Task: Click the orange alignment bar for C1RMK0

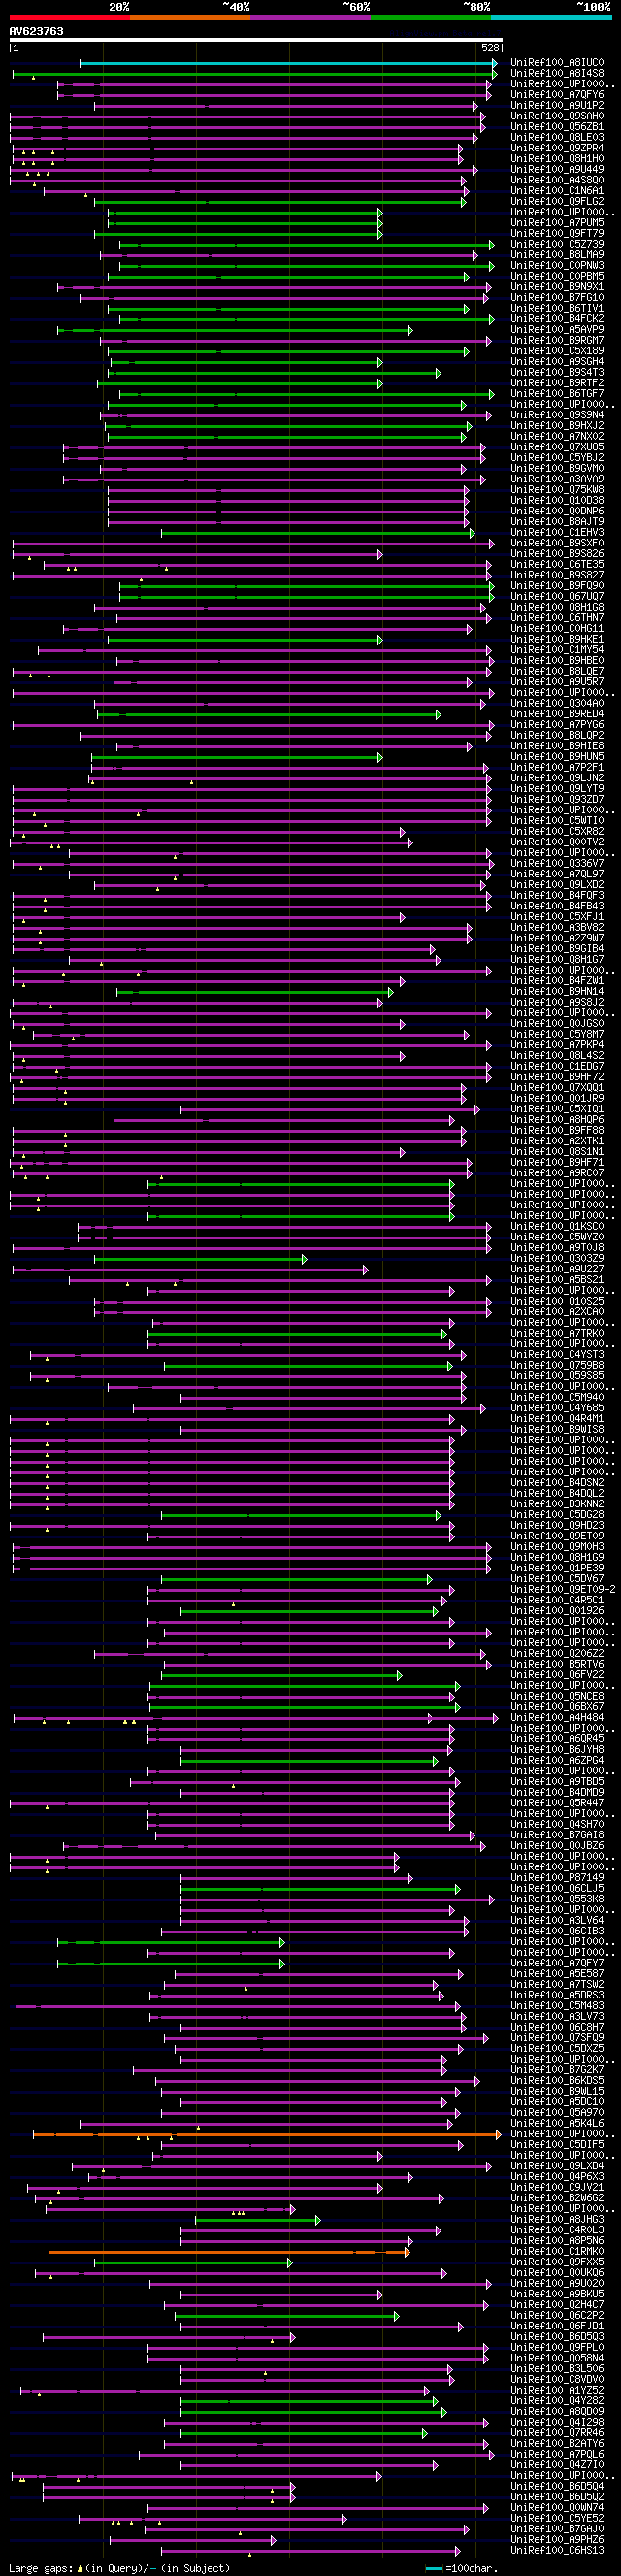Action: 229,2252
